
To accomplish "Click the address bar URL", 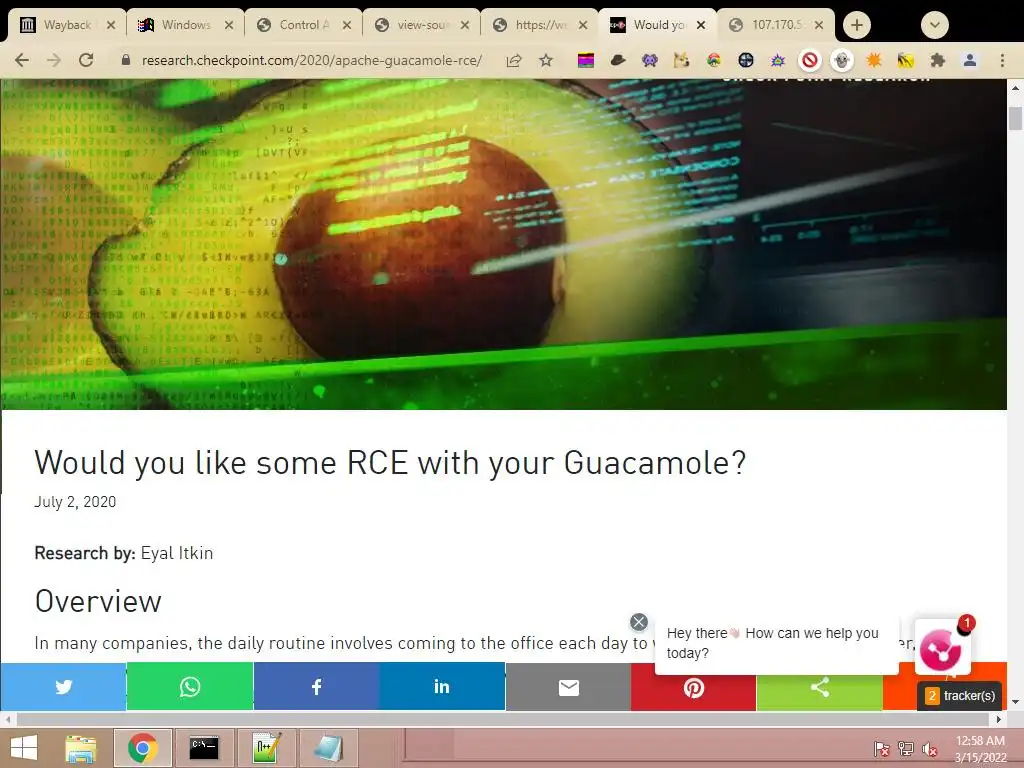I will click(x=312, y=60).
